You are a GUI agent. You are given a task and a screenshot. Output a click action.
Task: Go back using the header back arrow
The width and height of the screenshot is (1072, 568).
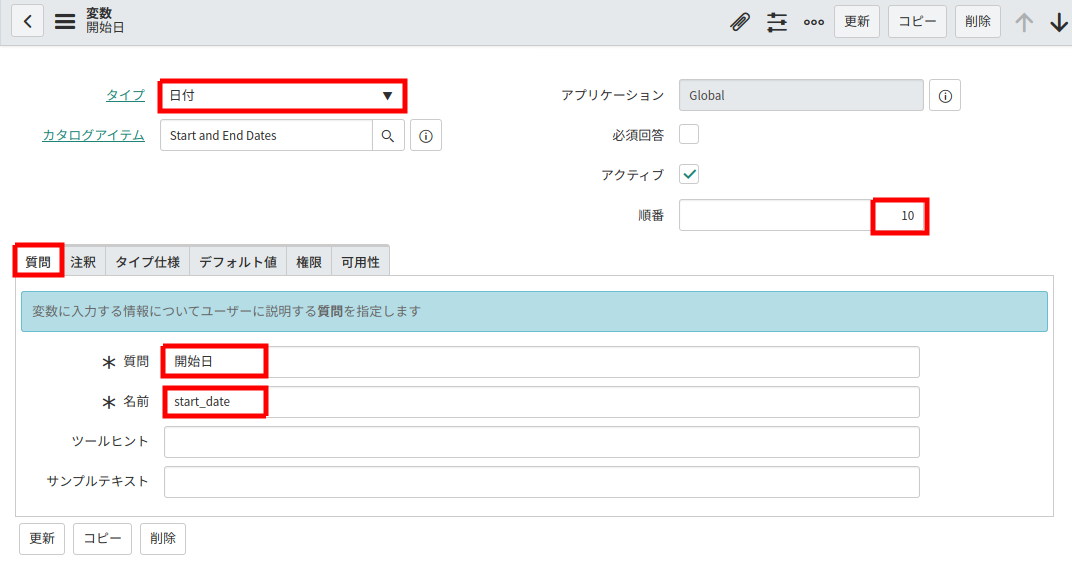click(x=27, y=21)
